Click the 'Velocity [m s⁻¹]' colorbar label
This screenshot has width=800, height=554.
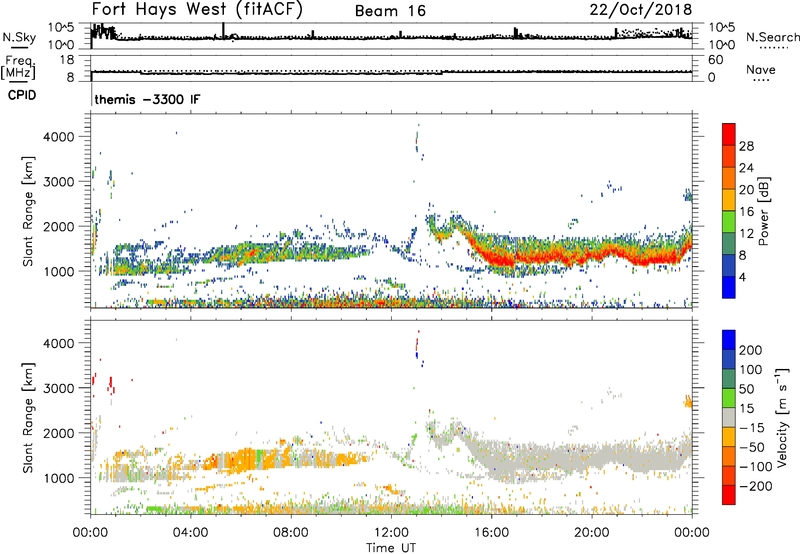(x=782, y=417)
